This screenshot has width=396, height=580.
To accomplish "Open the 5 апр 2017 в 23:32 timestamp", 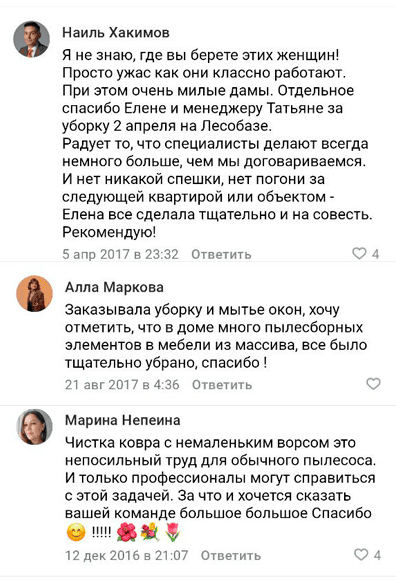I will pos(121,254).
